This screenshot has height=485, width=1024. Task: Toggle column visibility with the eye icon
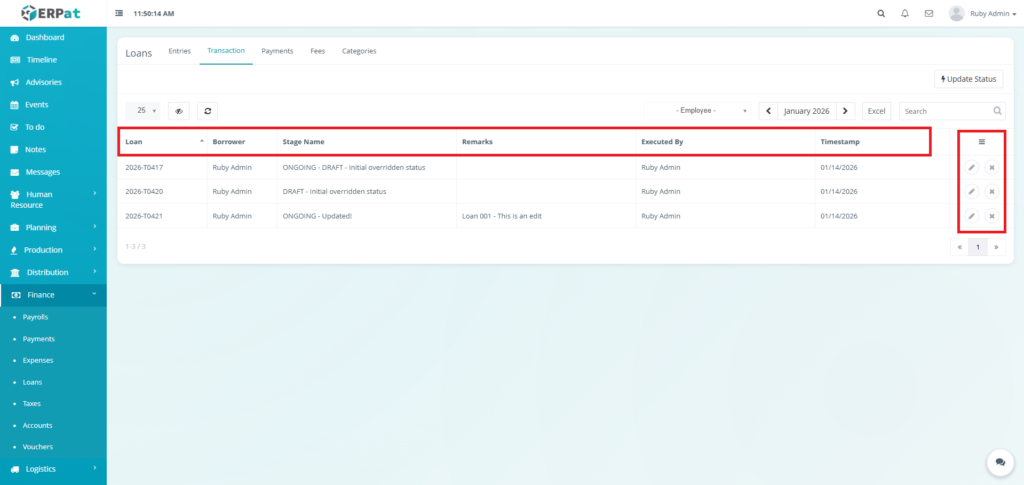point(179,111)
